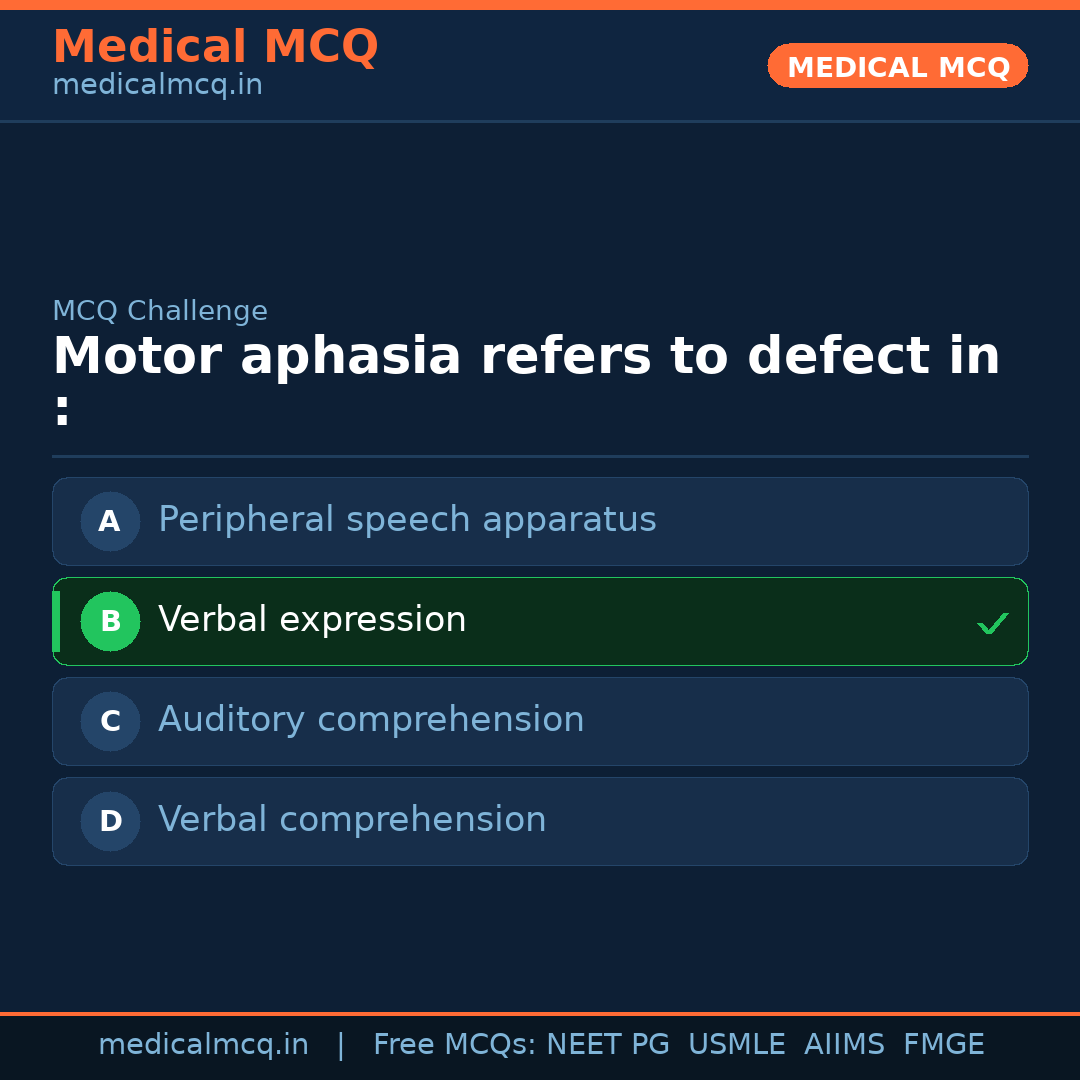The height and width of the screenshot is (1080, 1080).
Task: Click the Medical MCQ header title
Action: (x=215, y=47)
